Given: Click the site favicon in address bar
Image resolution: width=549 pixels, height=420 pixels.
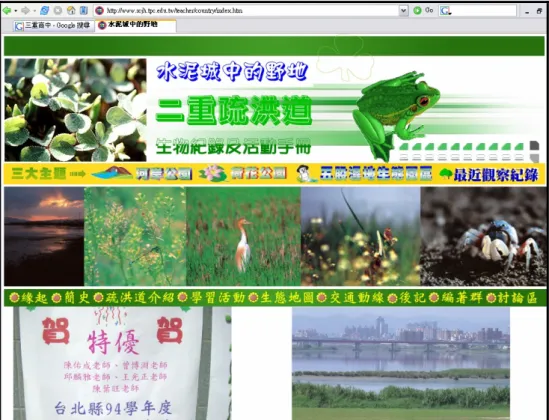Looking at the screenshot, I should (99, 10).
